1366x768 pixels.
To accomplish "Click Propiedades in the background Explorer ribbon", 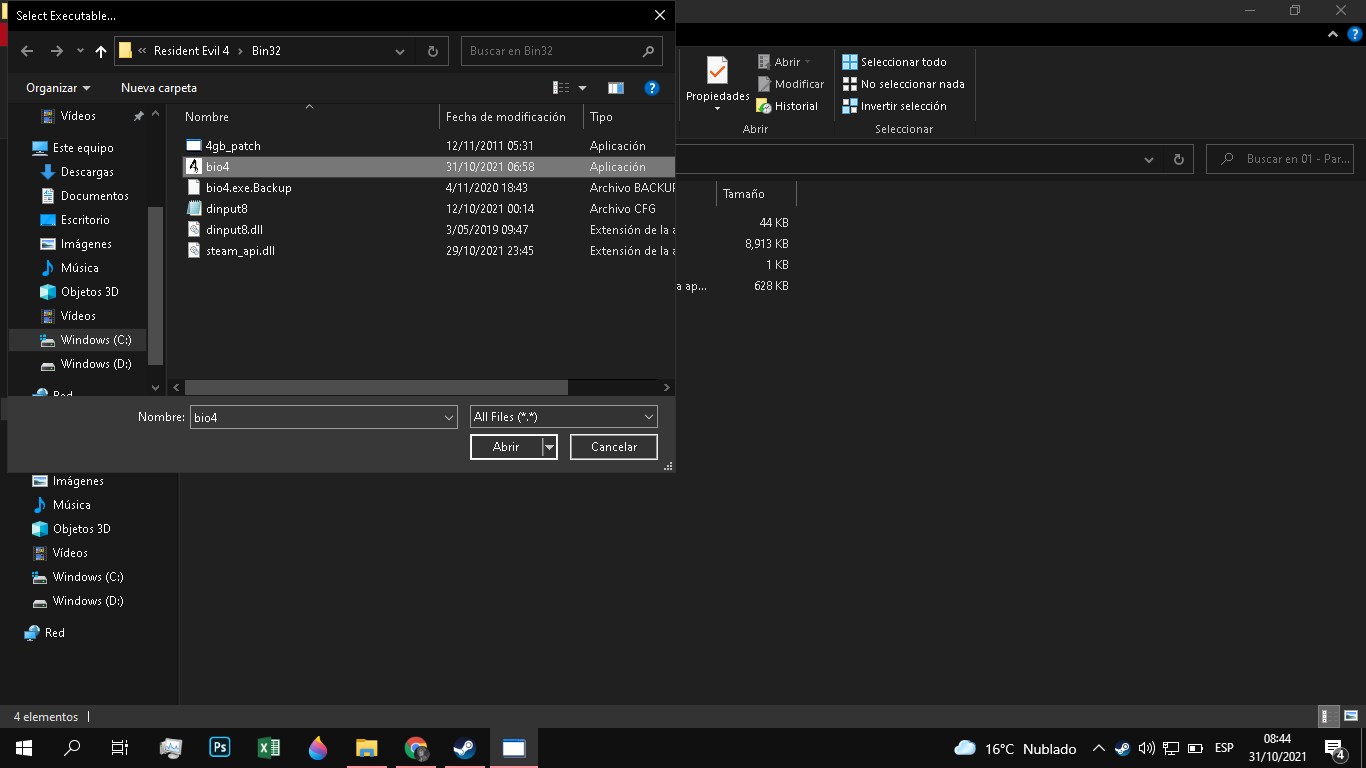I will click(717, 84).
